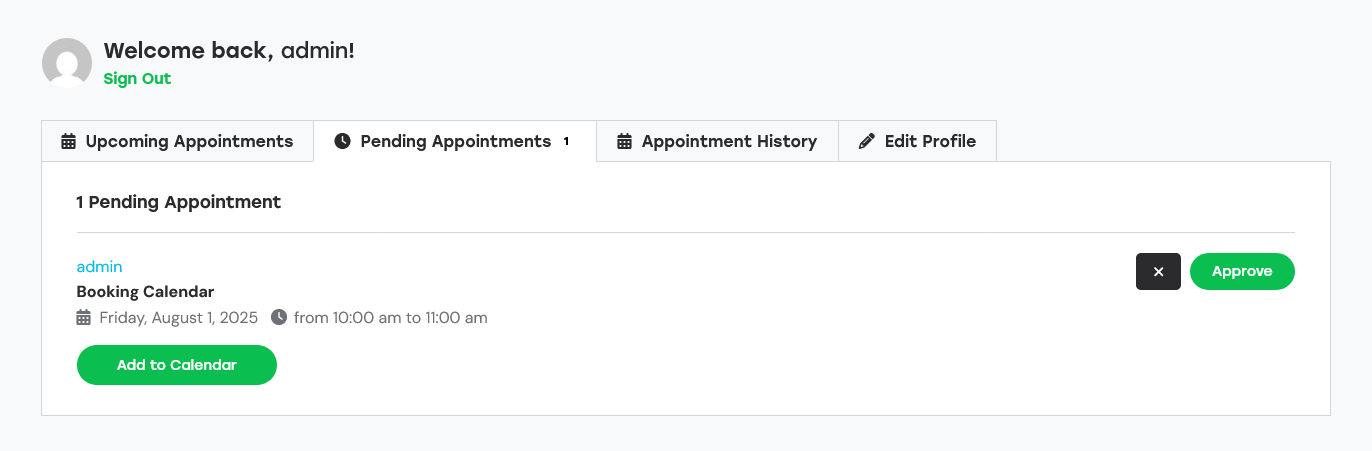Image resolution: width=1372 pixels, height=451 pixels.
Task: Approve the pending appointment
Action: [x=1242, y=271]
